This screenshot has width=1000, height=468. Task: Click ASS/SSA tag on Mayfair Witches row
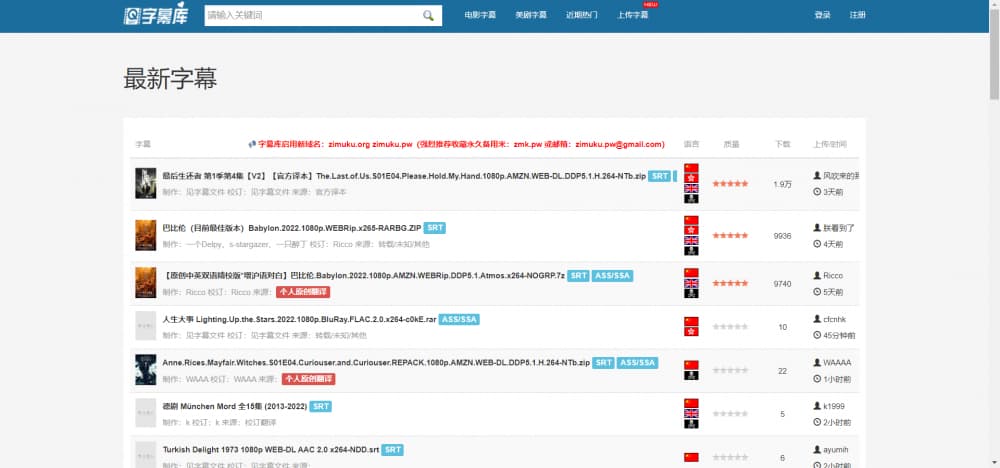638,363
